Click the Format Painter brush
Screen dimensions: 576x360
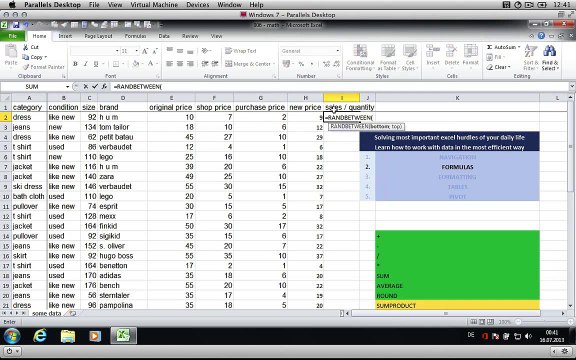coord(43,67)
